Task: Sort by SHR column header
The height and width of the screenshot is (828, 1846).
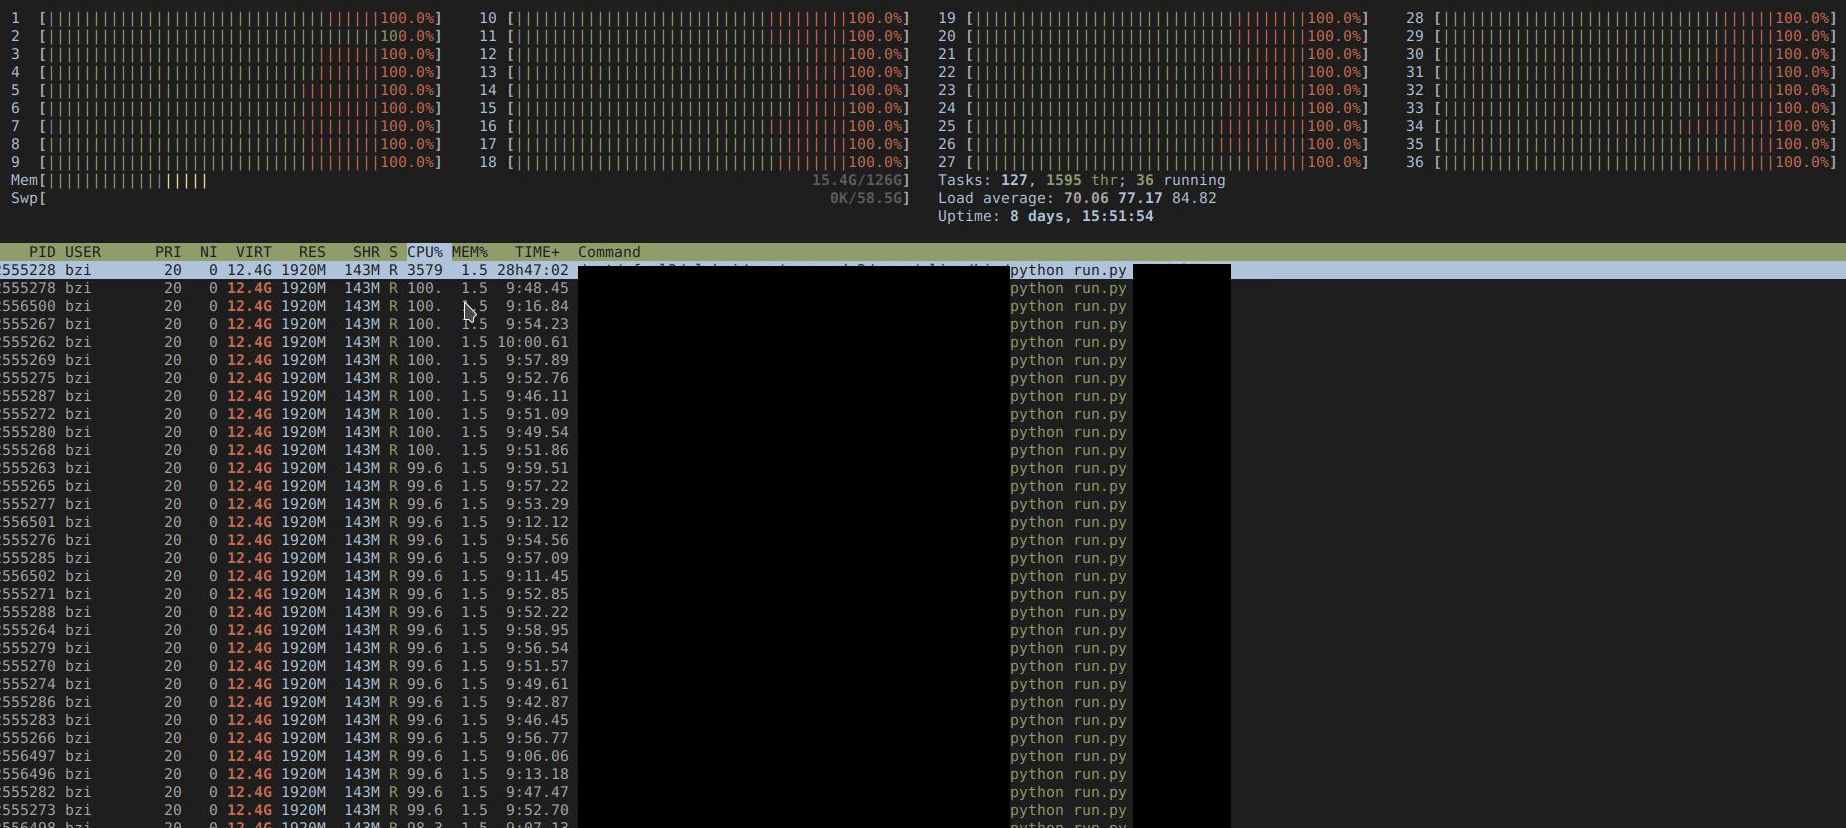Action: (366, 252)
